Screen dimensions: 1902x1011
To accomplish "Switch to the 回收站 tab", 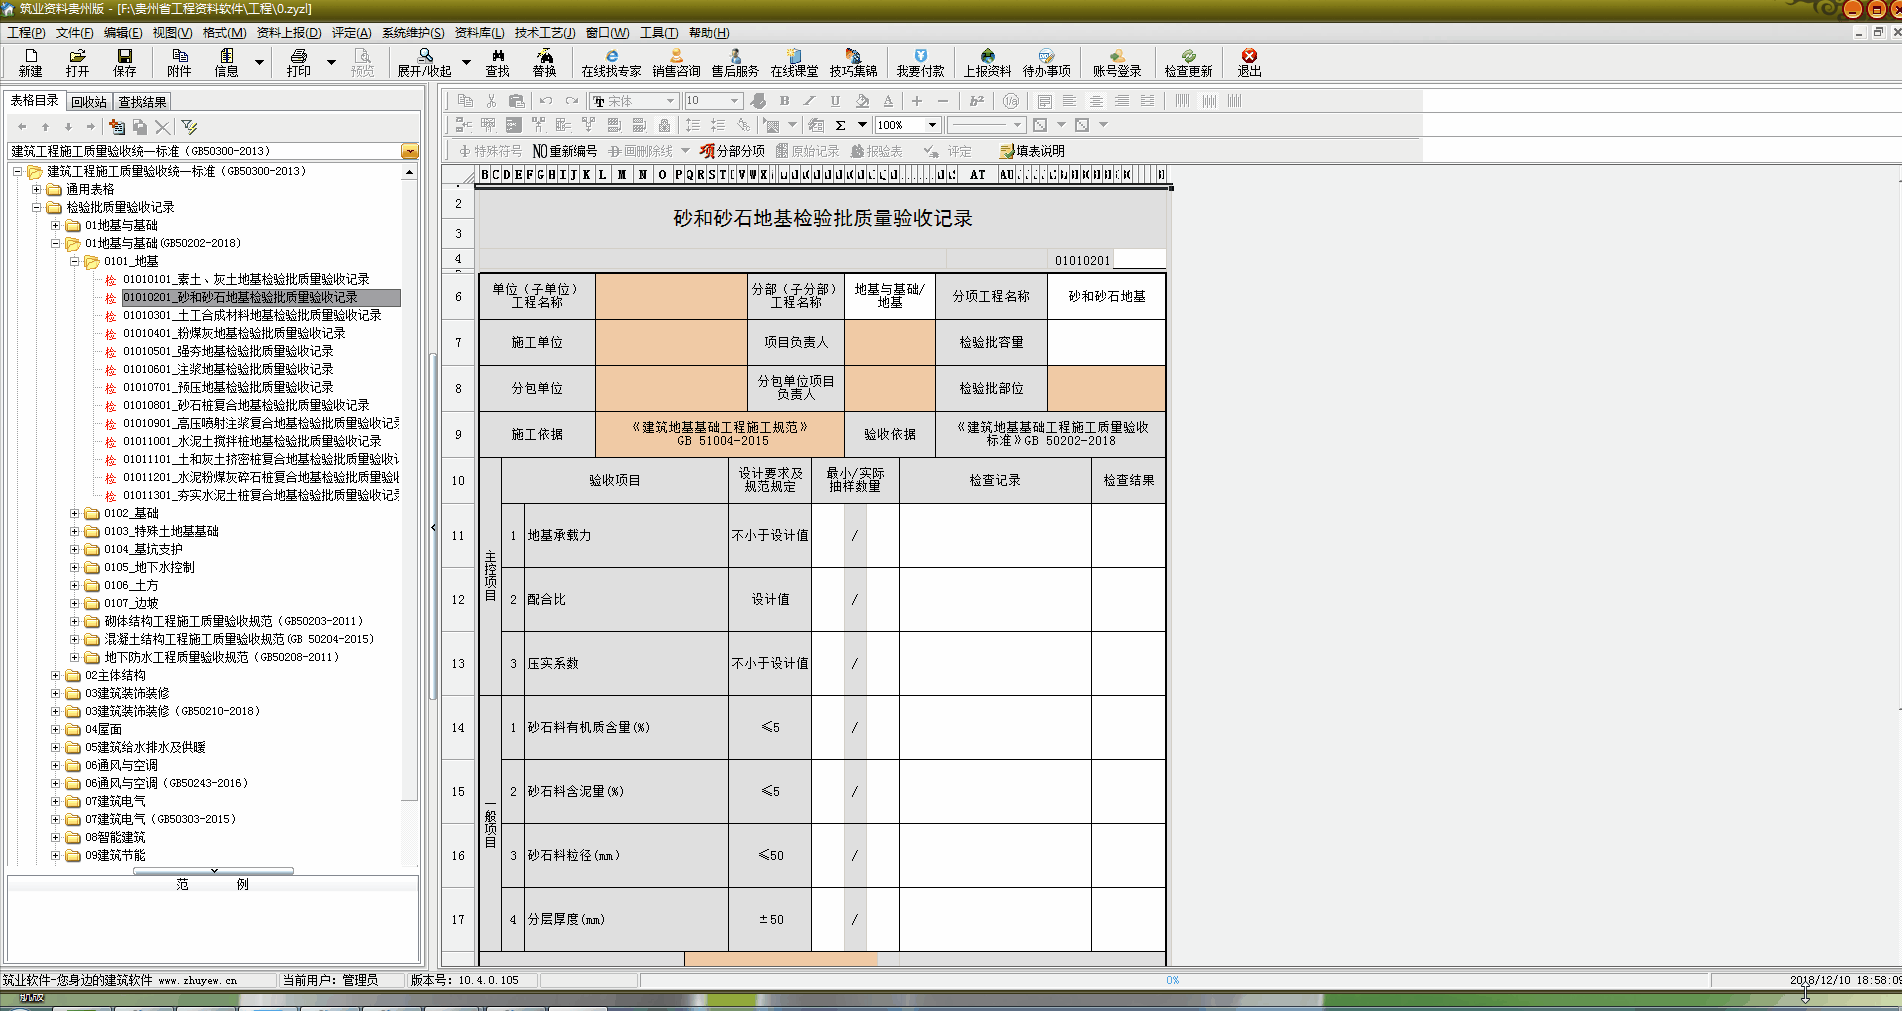I will tap(89, 102).
